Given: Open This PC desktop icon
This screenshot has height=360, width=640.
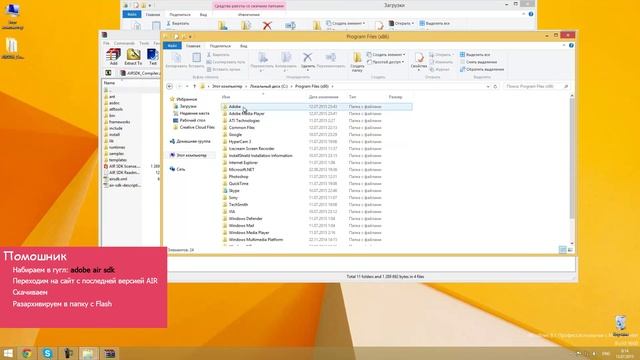Looking at the screenshot, I should (13, 16).
